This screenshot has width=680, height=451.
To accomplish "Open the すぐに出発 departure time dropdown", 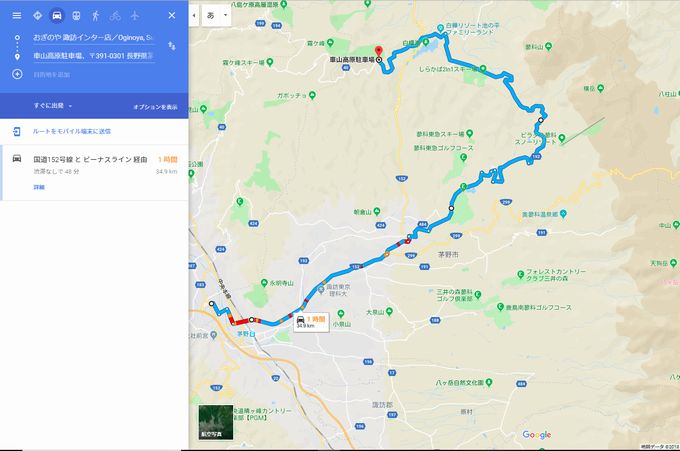I will [x=53, y=106].
